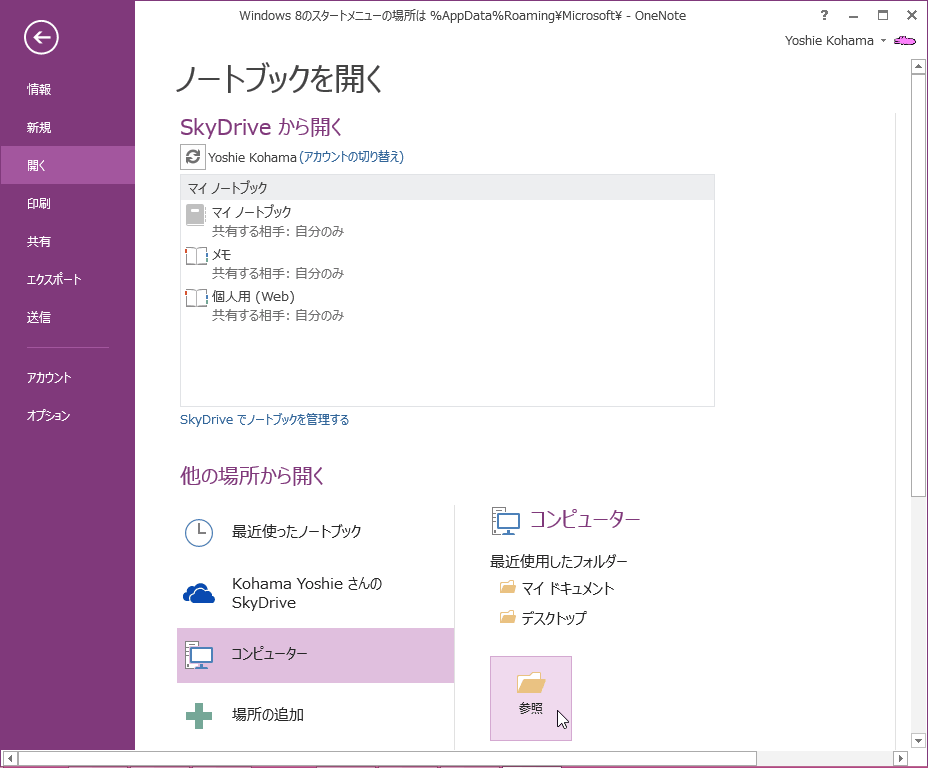Click アカウントの切り替え link

click(352, 157)
